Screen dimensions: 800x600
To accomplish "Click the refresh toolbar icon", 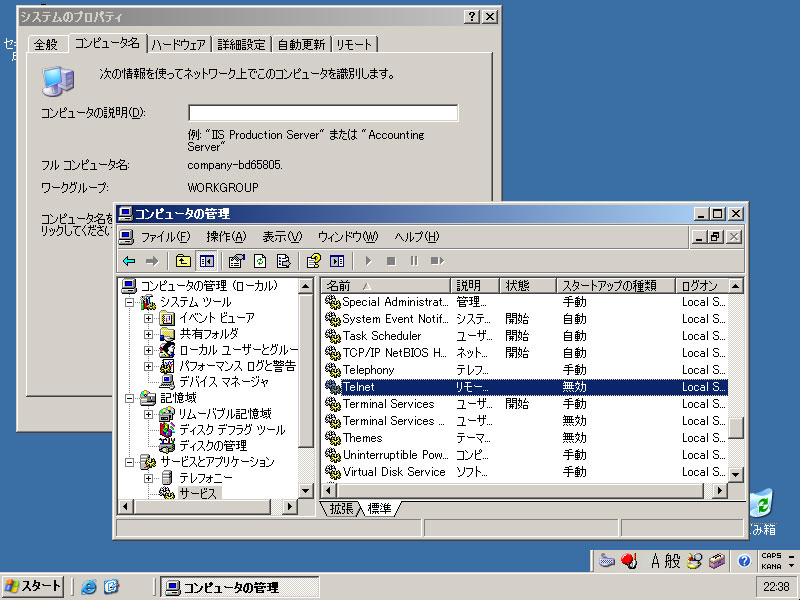I will click(260, 261).
